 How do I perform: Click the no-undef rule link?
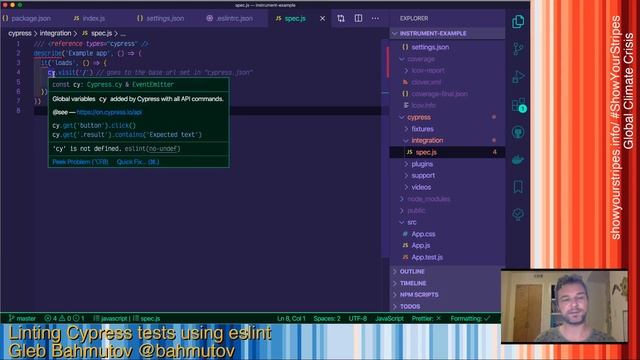164,149
